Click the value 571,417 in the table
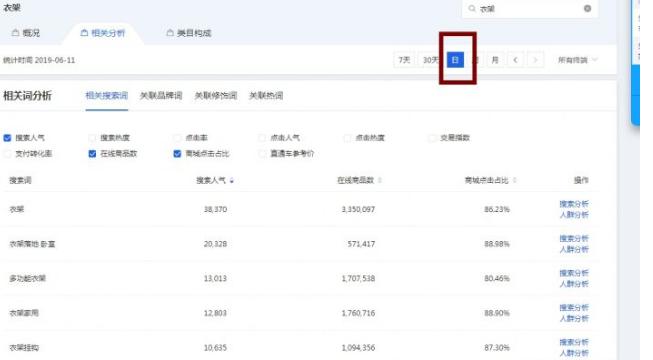Image resolution: width=653 pixels, height=360 pixels. point(361,244)
